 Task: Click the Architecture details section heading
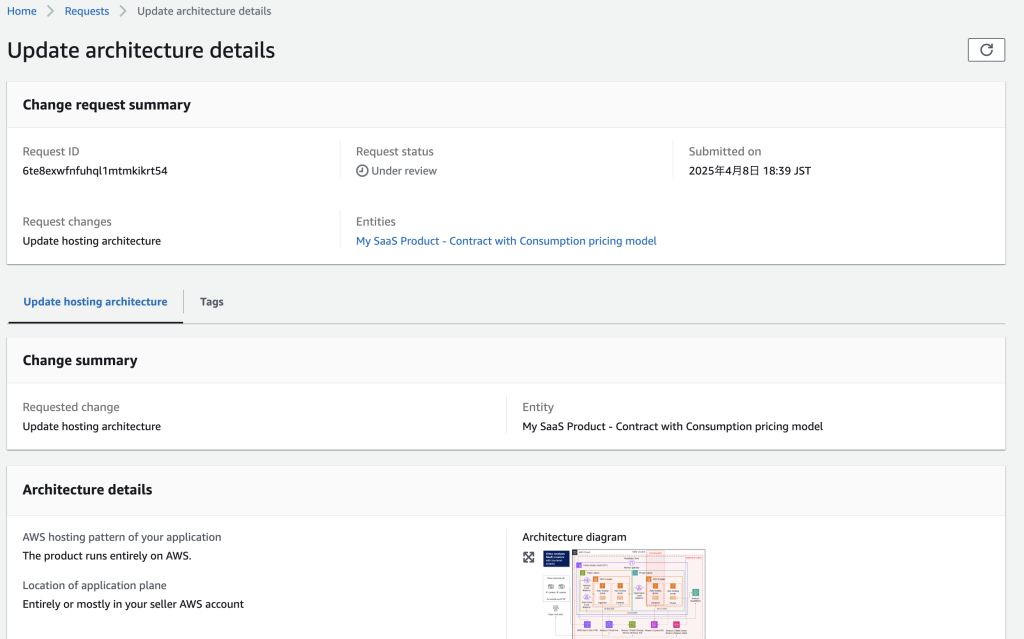tap(87, 490)
